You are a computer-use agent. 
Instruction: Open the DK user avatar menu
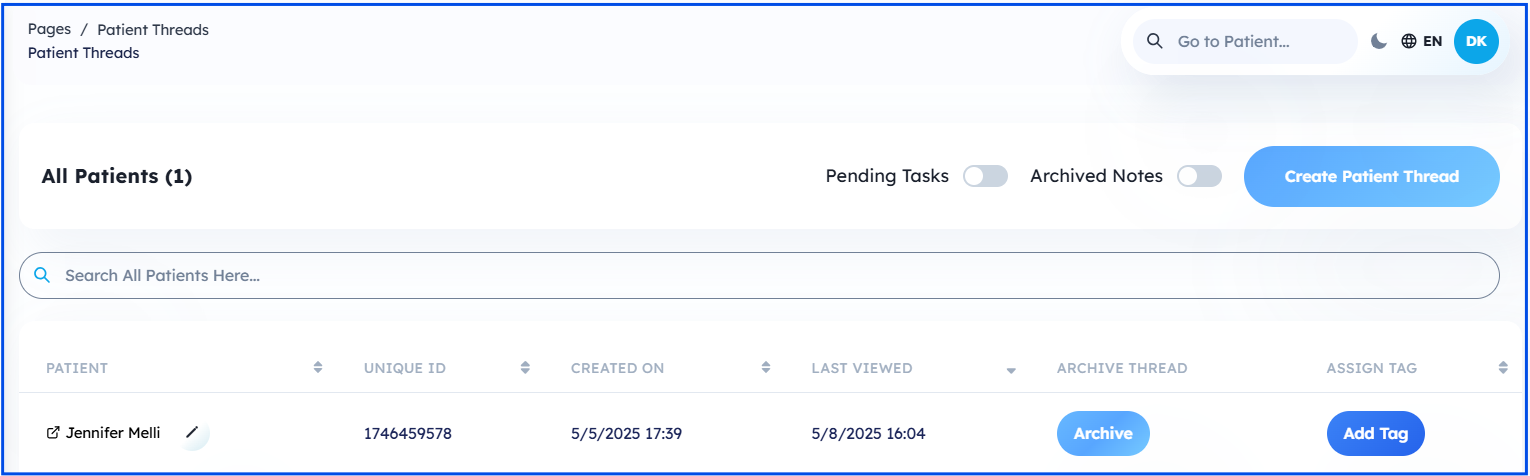click(1476, 41)
